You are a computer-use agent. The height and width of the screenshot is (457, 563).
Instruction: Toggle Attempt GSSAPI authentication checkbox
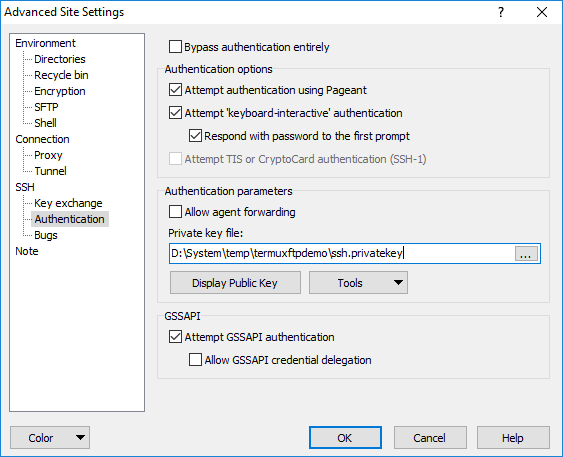point(175,337)
